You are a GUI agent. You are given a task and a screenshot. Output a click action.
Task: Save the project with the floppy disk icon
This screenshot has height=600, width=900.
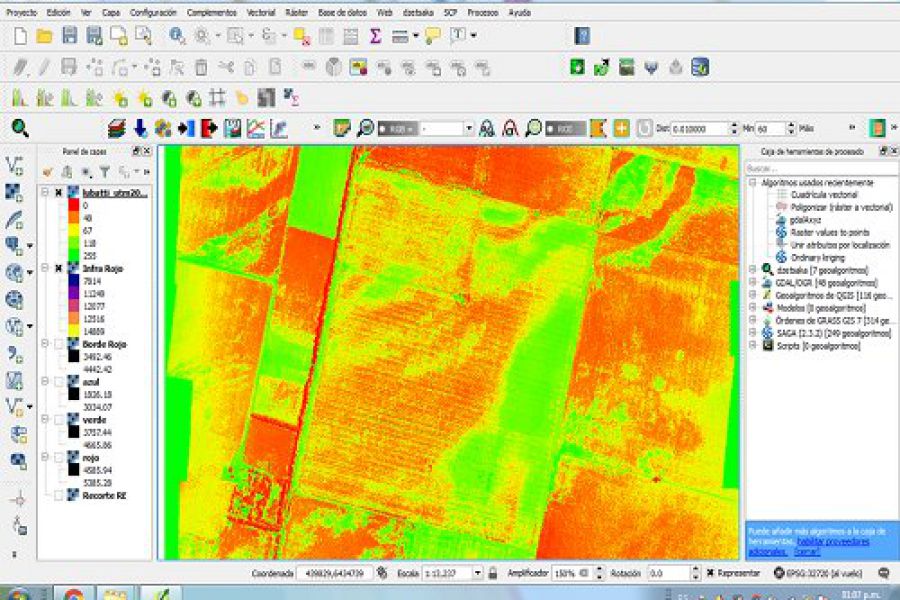[69, 36]
